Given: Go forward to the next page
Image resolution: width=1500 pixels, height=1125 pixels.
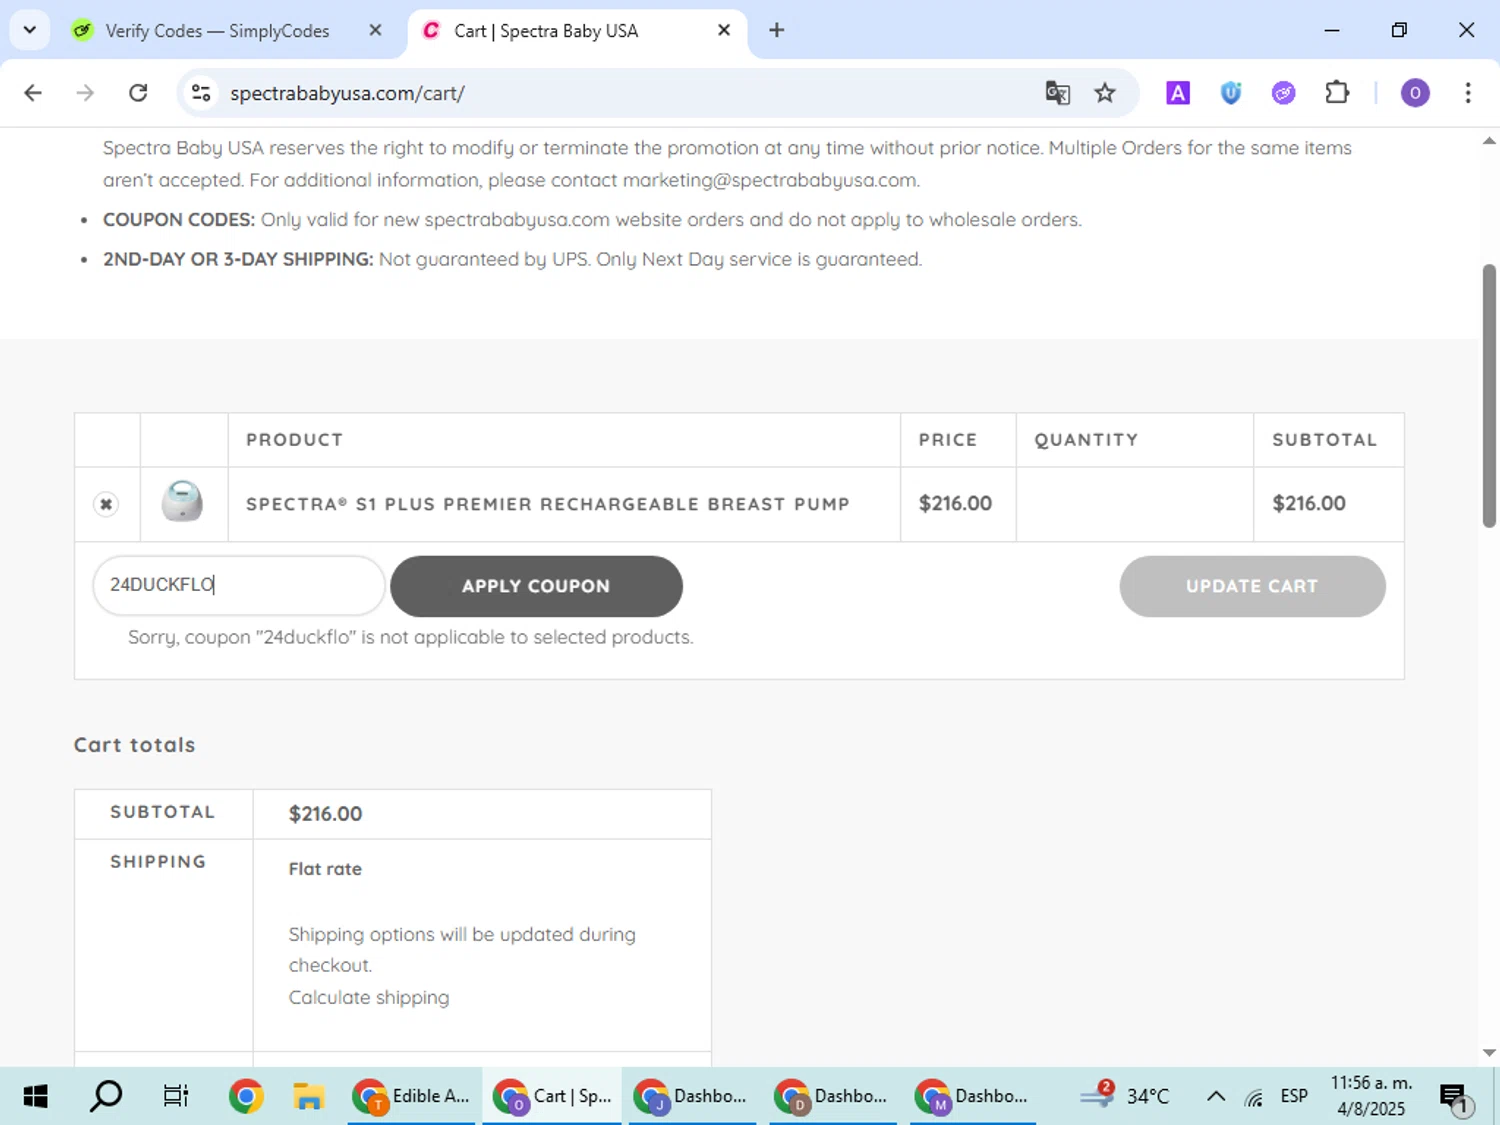Looking at the screenshot, I should (86, 93).
